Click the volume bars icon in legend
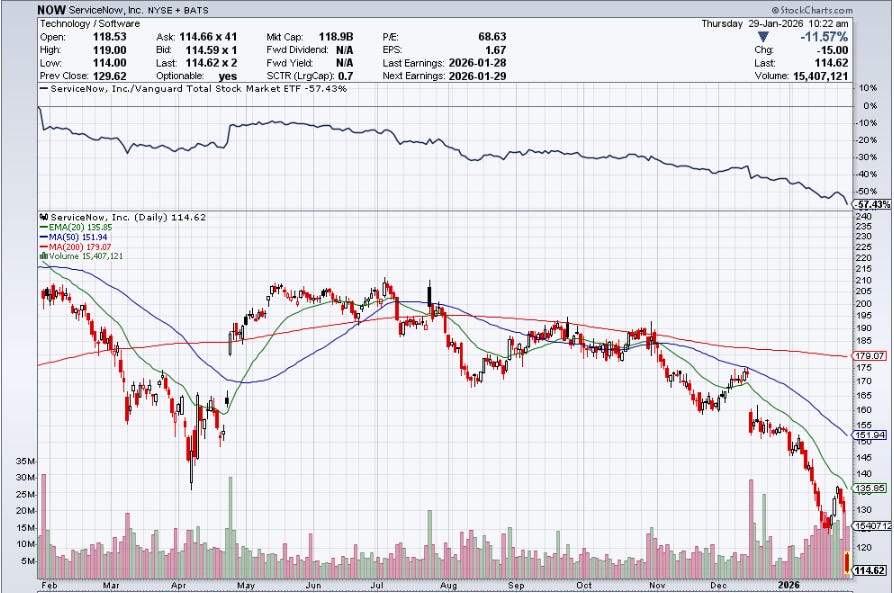This screenshot has height=593, width=894. (x=43, y=256)
